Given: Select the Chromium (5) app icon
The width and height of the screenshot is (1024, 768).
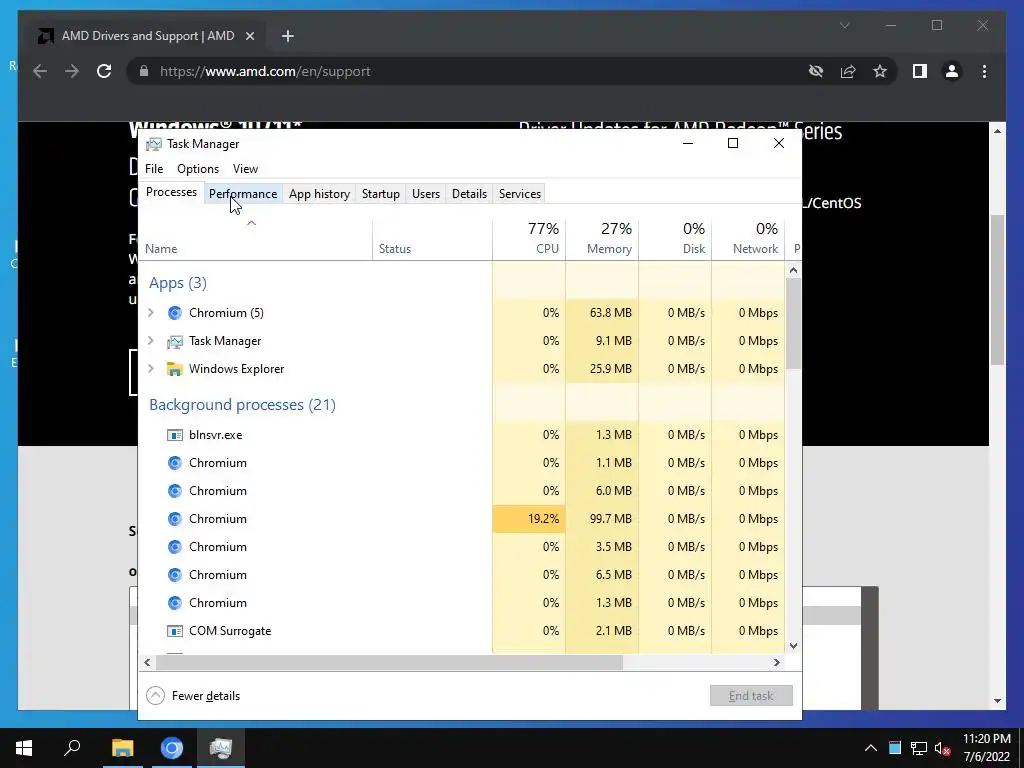Looking at the screenshot, I should tap(174, 313).
